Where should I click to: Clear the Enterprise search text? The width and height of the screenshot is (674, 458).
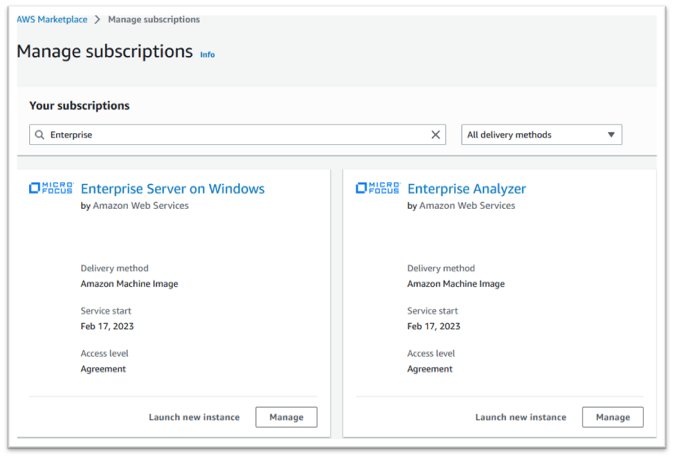(436, 135)
